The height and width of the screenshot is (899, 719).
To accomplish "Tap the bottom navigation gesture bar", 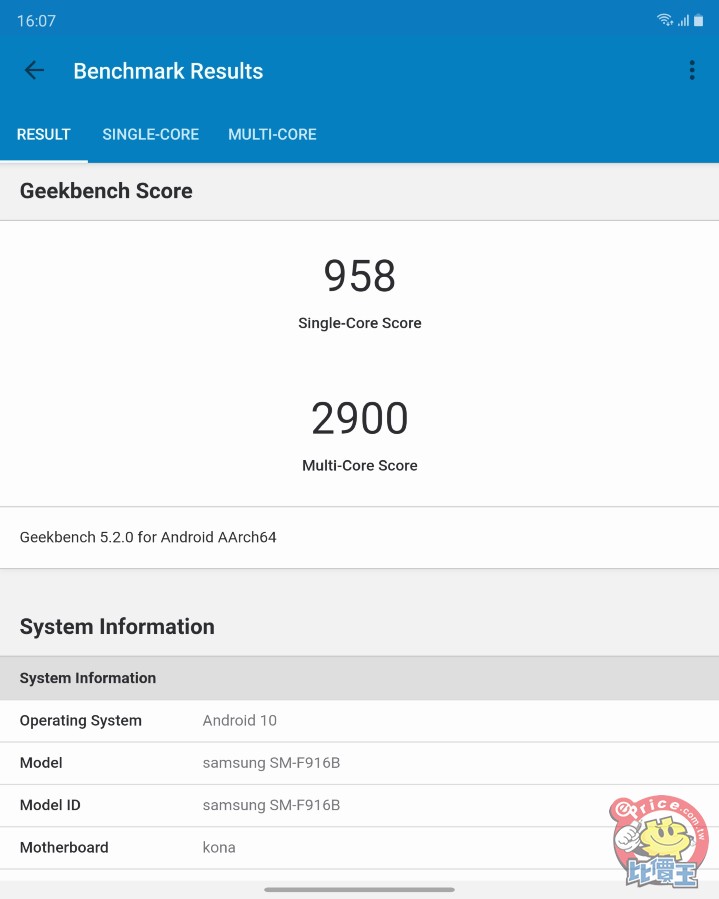I will (x=360, y=890).
